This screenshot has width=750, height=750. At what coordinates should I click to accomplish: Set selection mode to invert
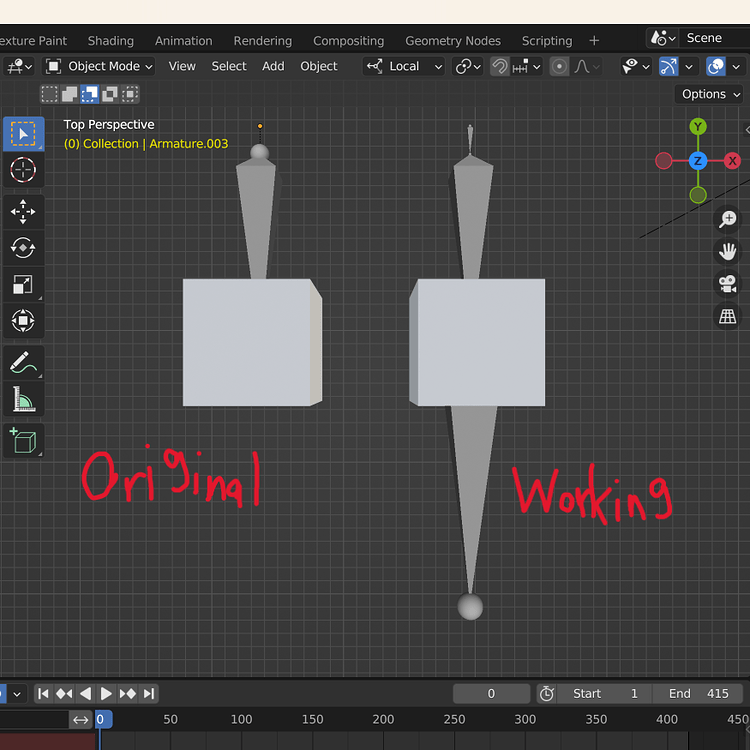pos(110,94)
